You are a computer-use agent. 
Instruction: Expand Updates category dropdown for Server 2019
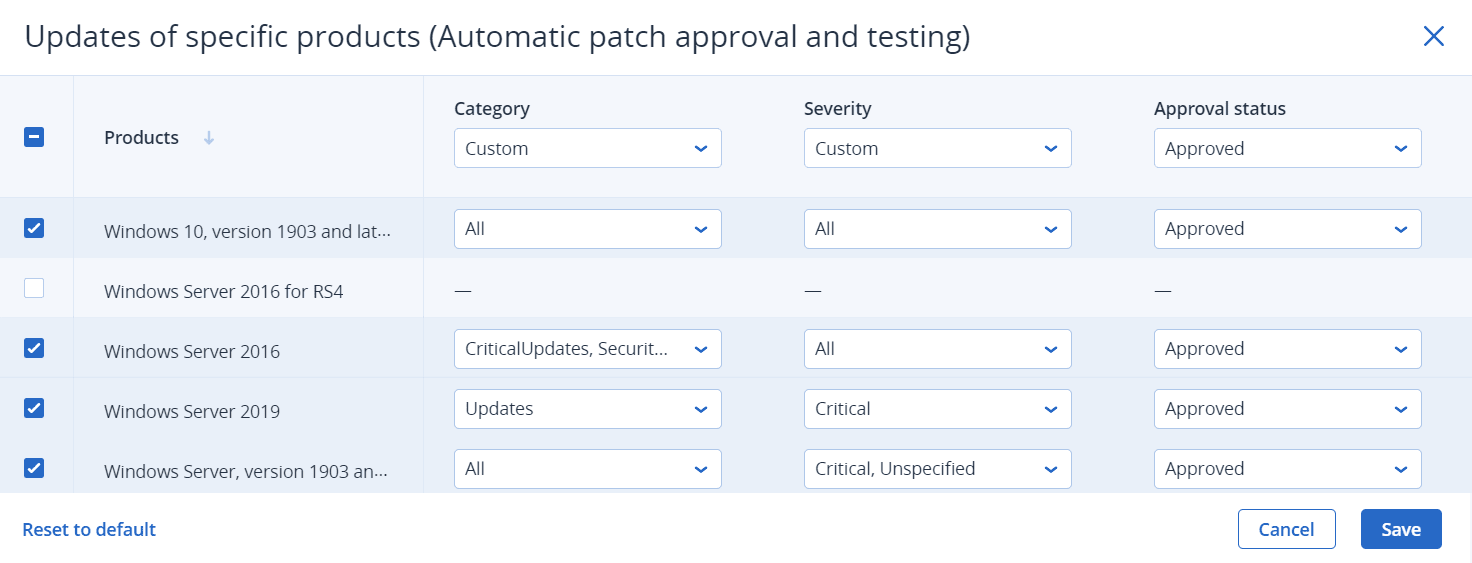[x=587, y=409]
